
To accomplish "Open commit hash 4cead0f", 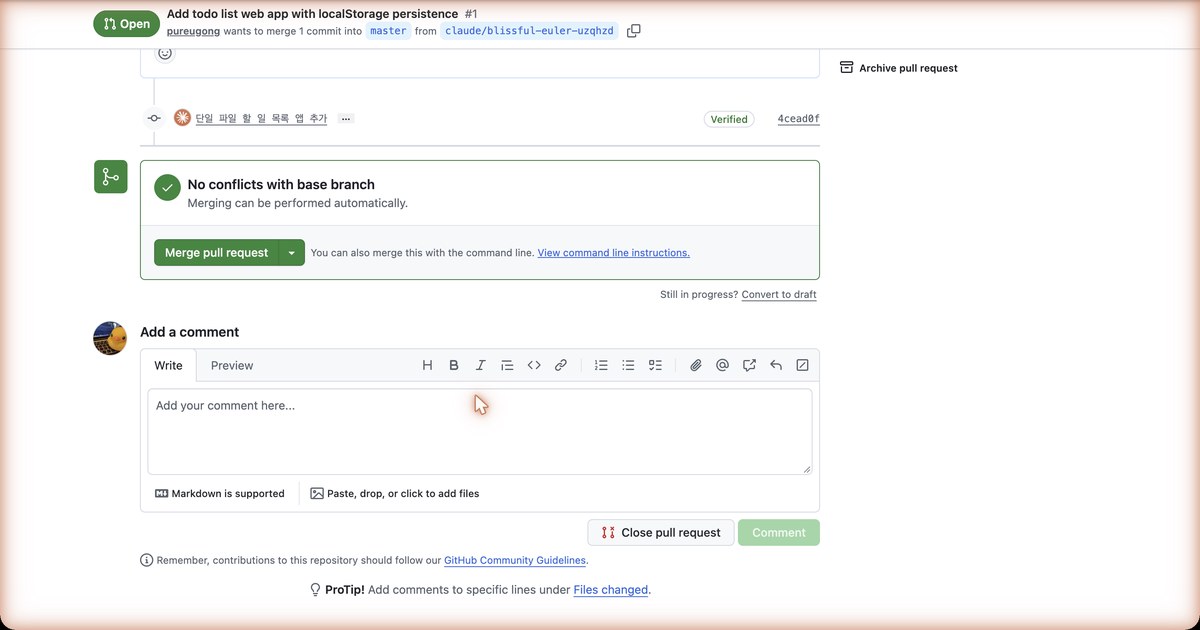I will pos(798,119).
